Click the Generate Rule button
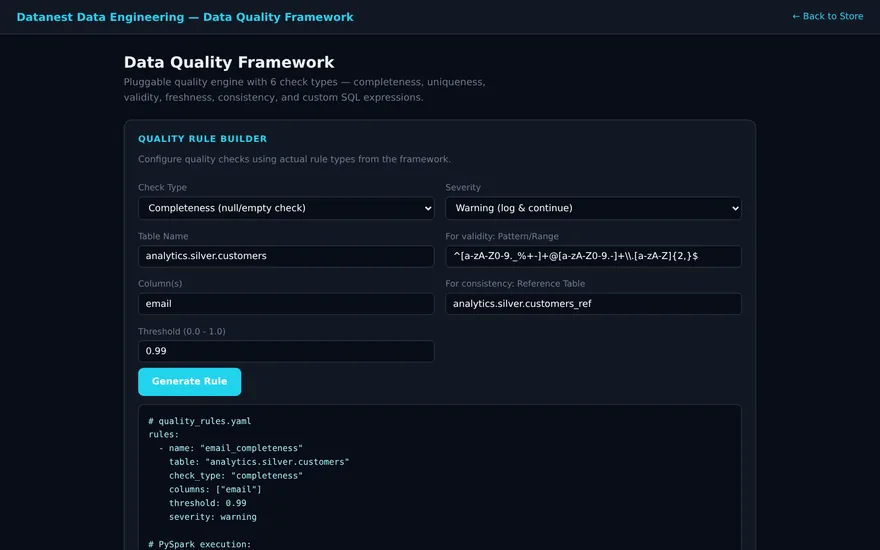880x550 pixels. (x=190, y=382)
